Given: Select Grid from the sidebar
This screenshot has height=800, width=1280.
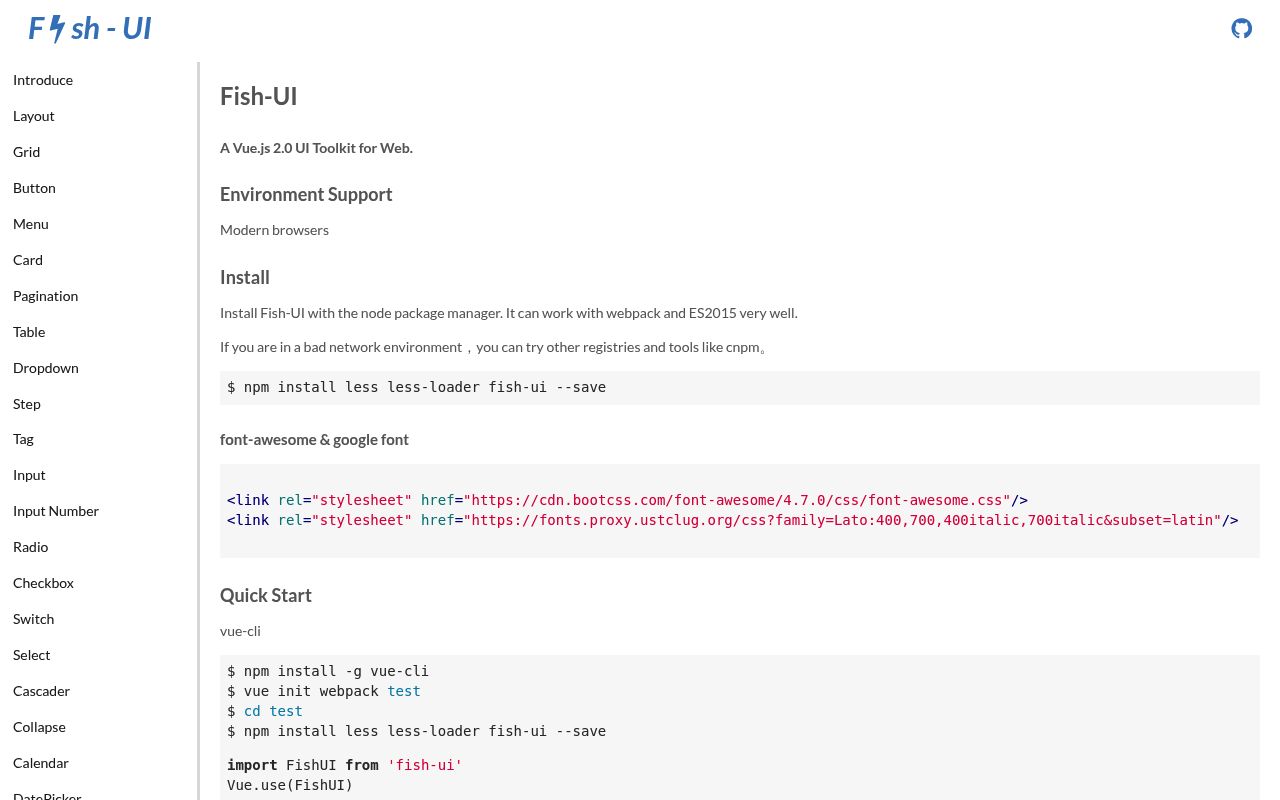Looking at the screenshot, I should (x=27, y=152).
